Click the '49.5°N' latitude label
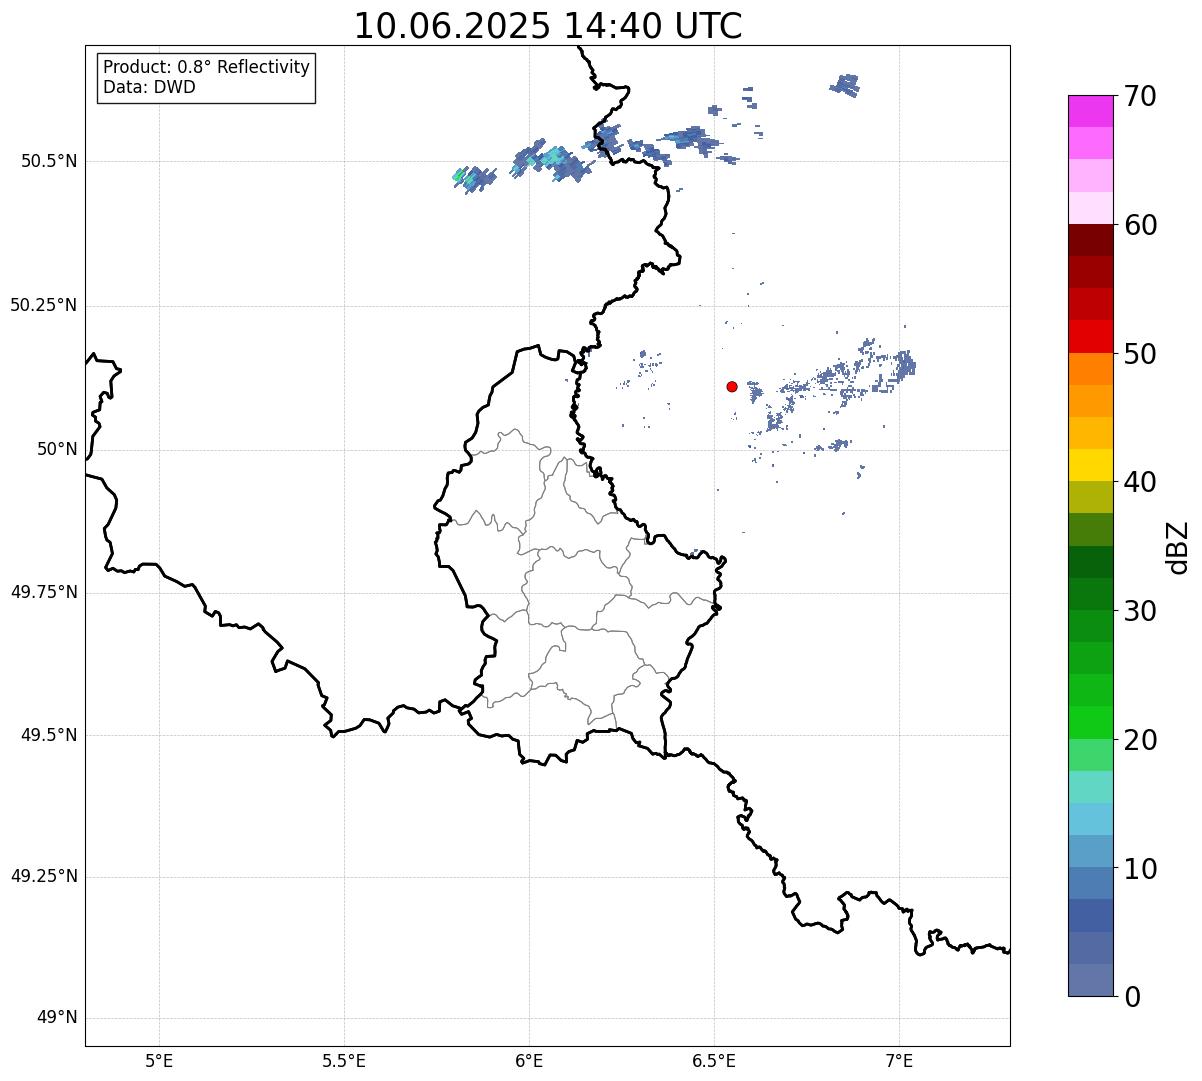 49,735
